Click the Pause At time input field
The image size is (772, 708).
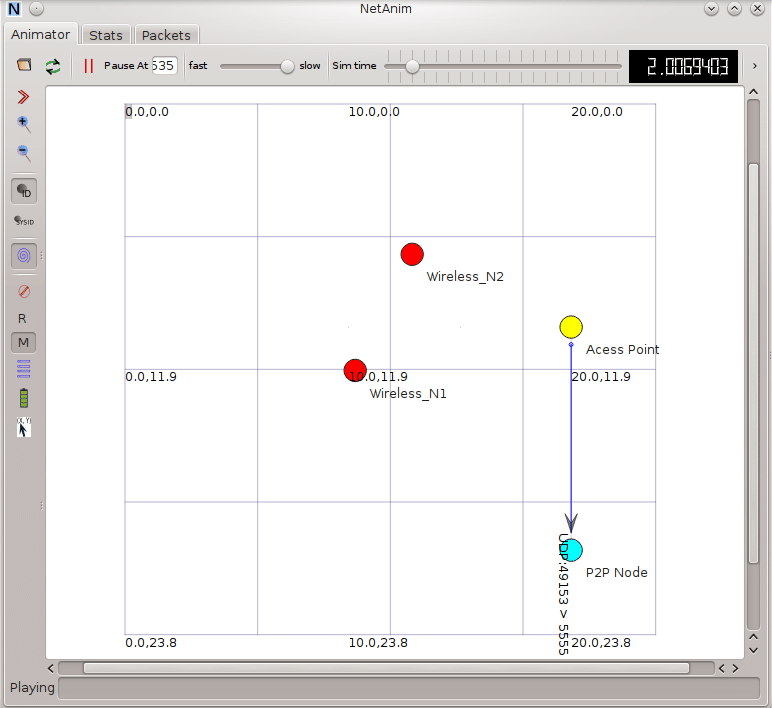[164, 66]
